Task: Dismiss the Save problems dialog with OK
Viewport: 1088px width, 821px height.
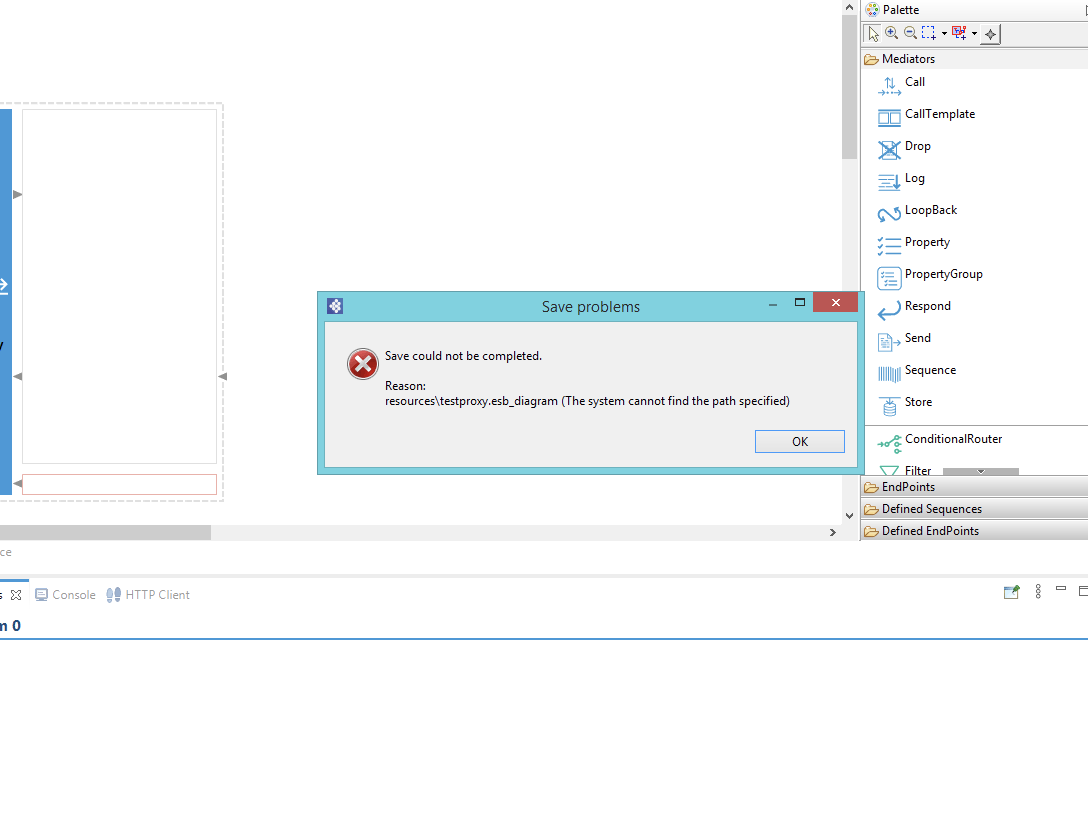Action: [x=799, y=441]
